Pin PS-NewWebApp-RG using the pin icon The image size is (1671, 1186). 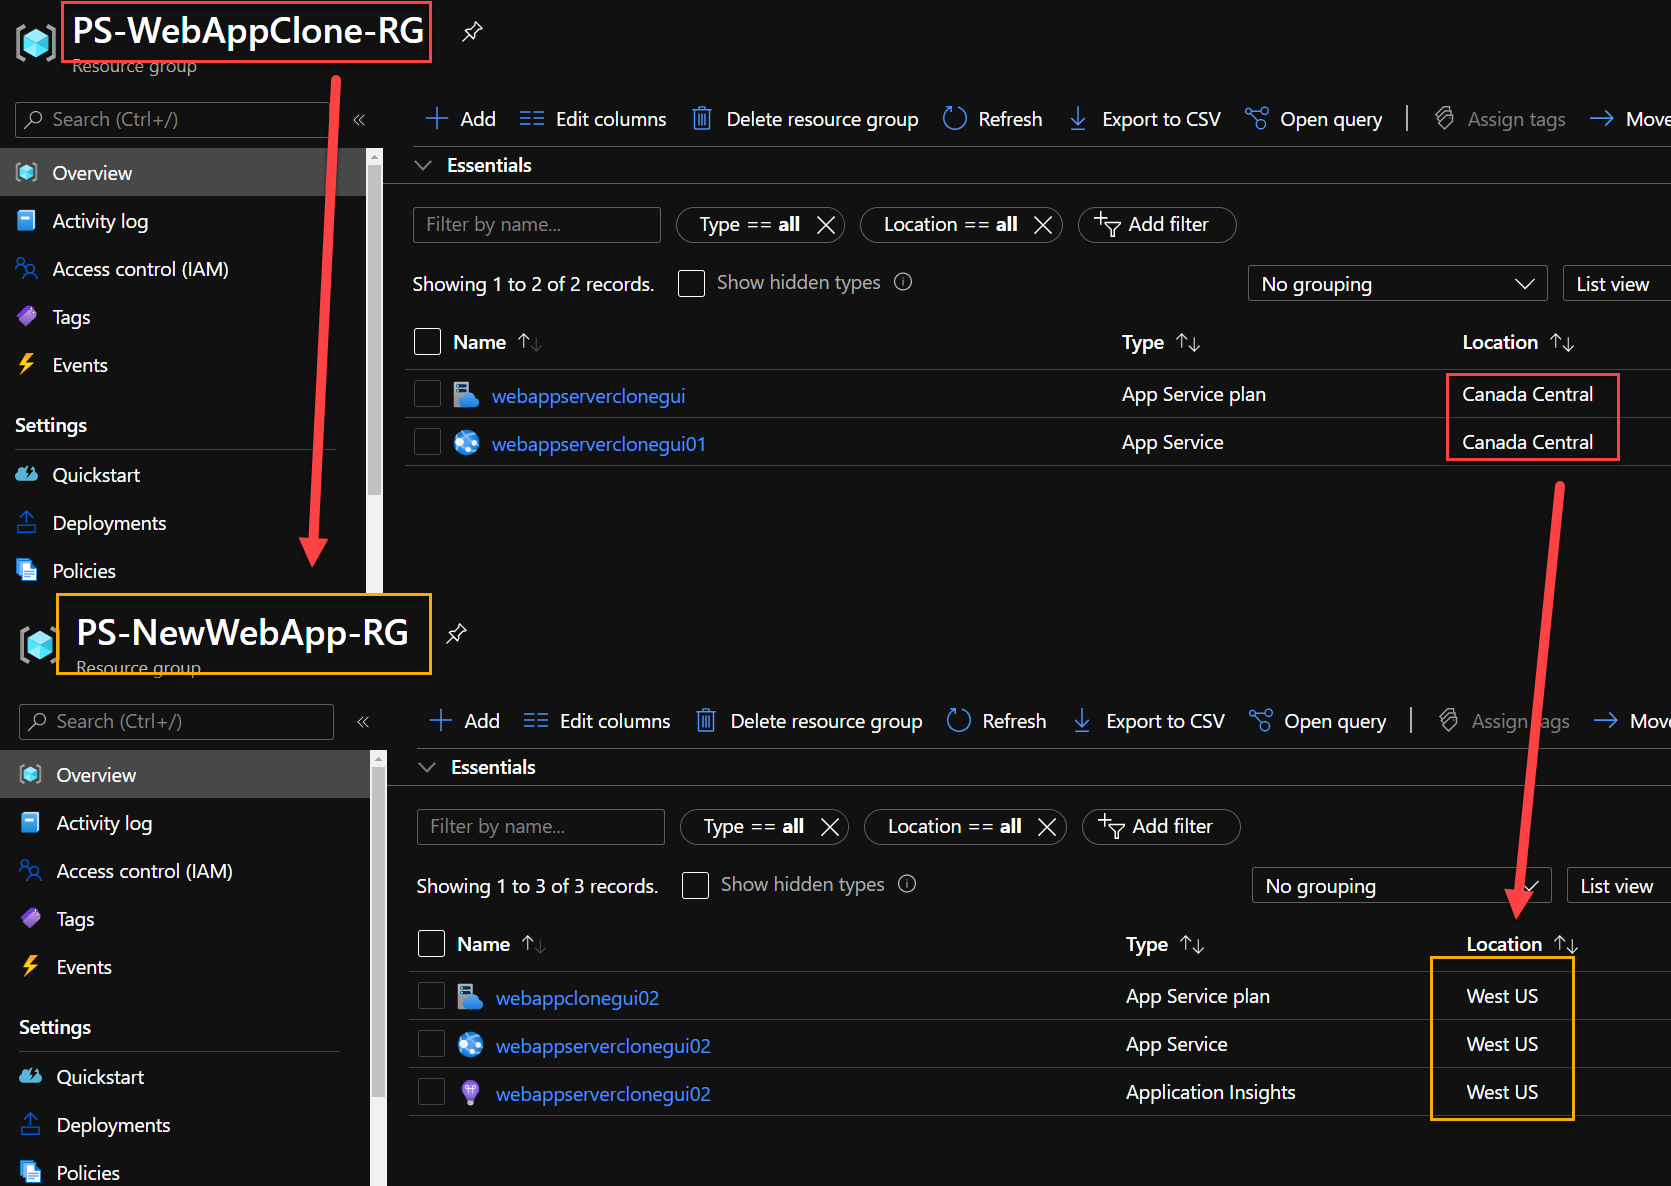tap(457, 632)
